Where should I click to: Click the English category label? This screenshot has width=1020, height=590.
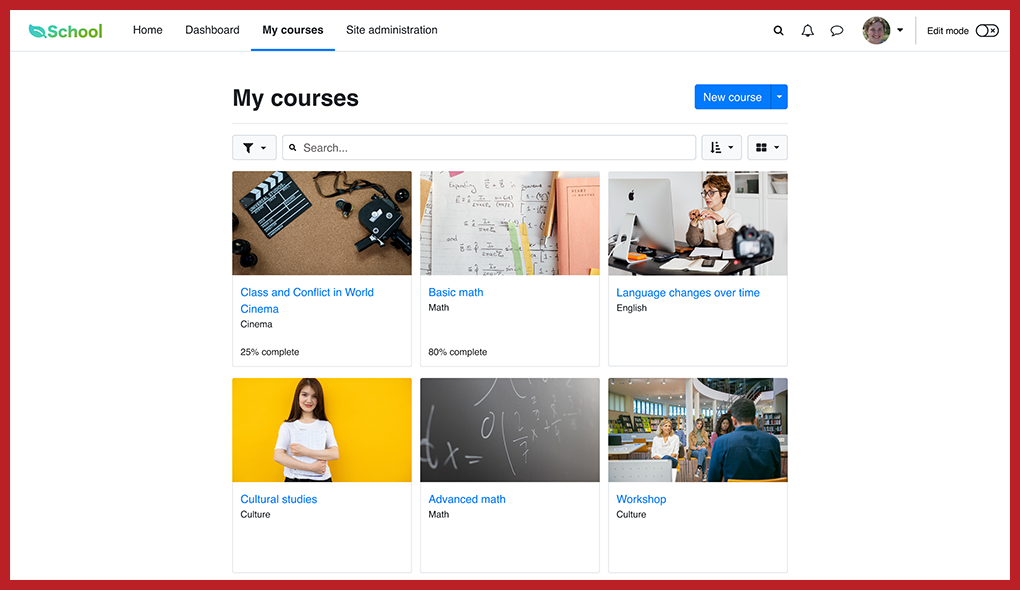[x=631, y=308]
